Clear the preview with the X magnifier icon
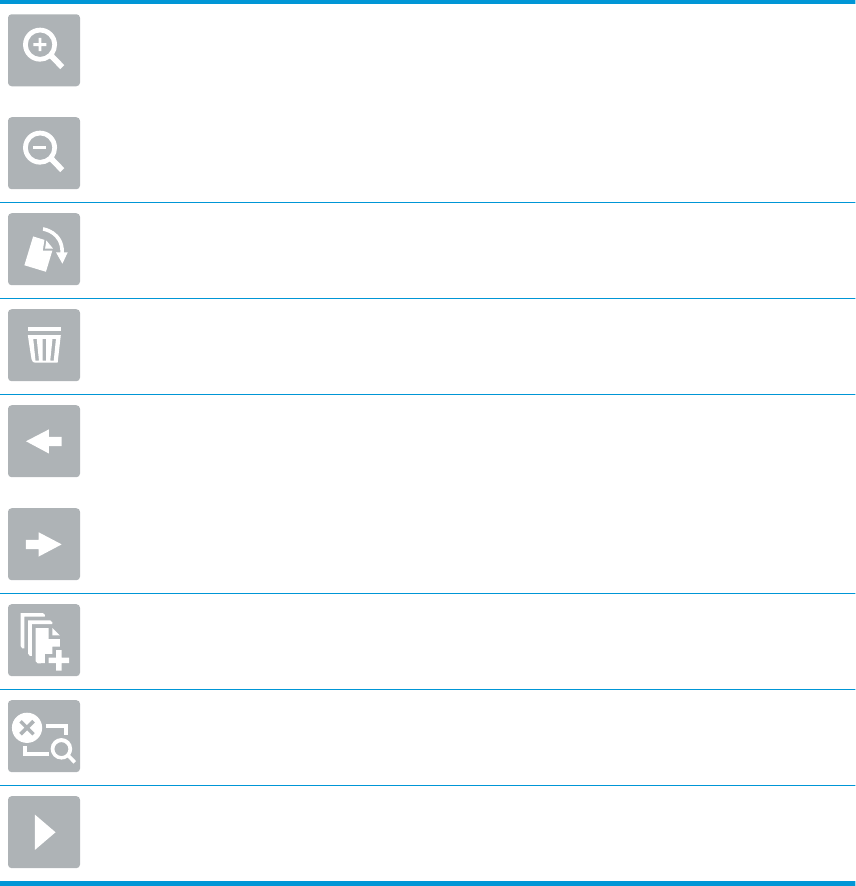The height and width of the screenshot is (886, 856). [44, 736]
